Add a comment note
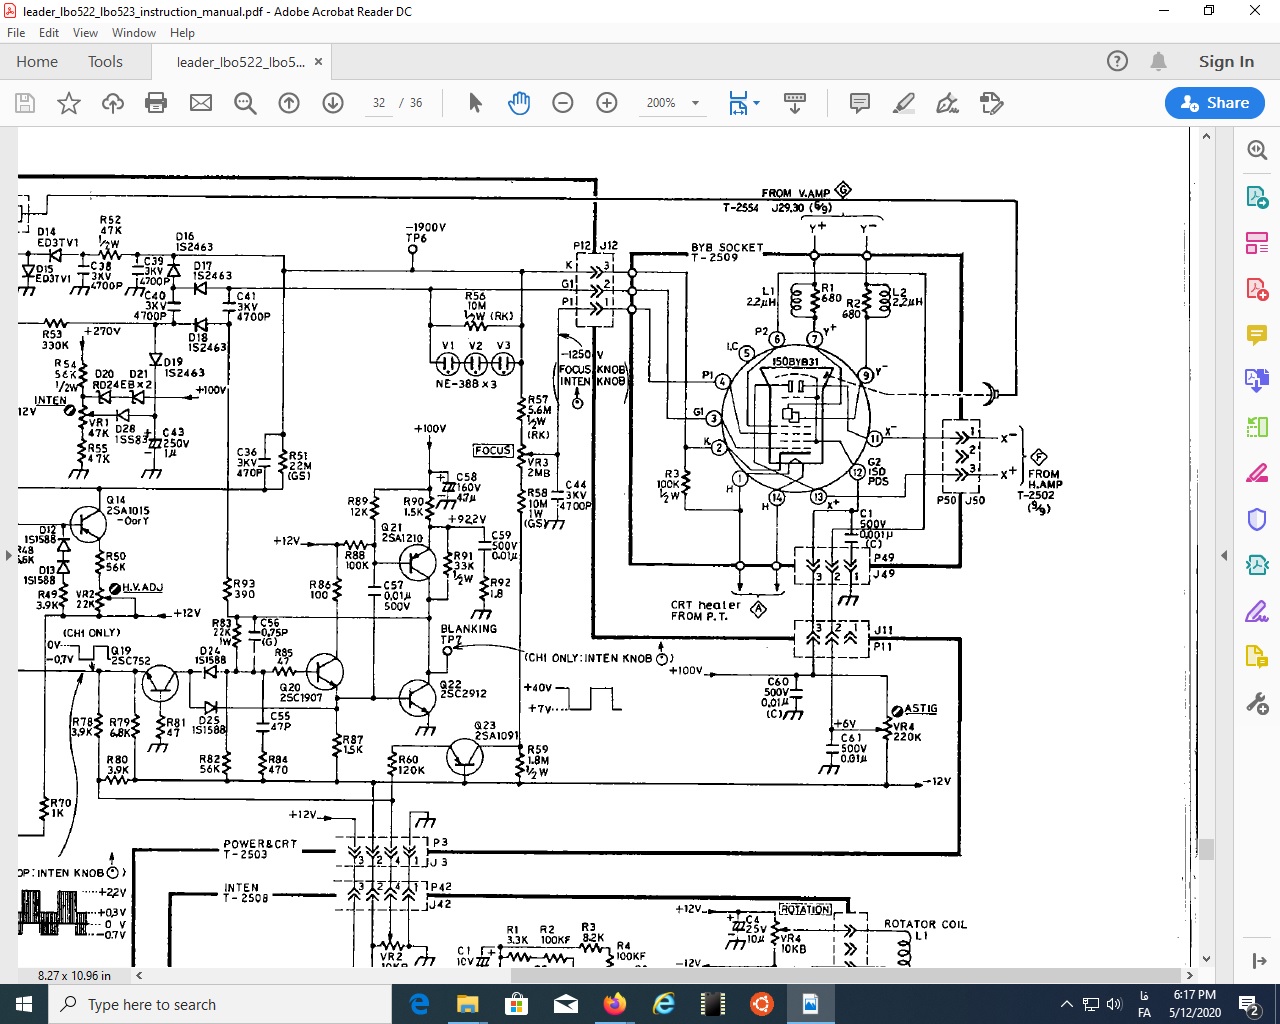The width and height of the screenshot is (1280, 1024). click(x=859, y=103)
